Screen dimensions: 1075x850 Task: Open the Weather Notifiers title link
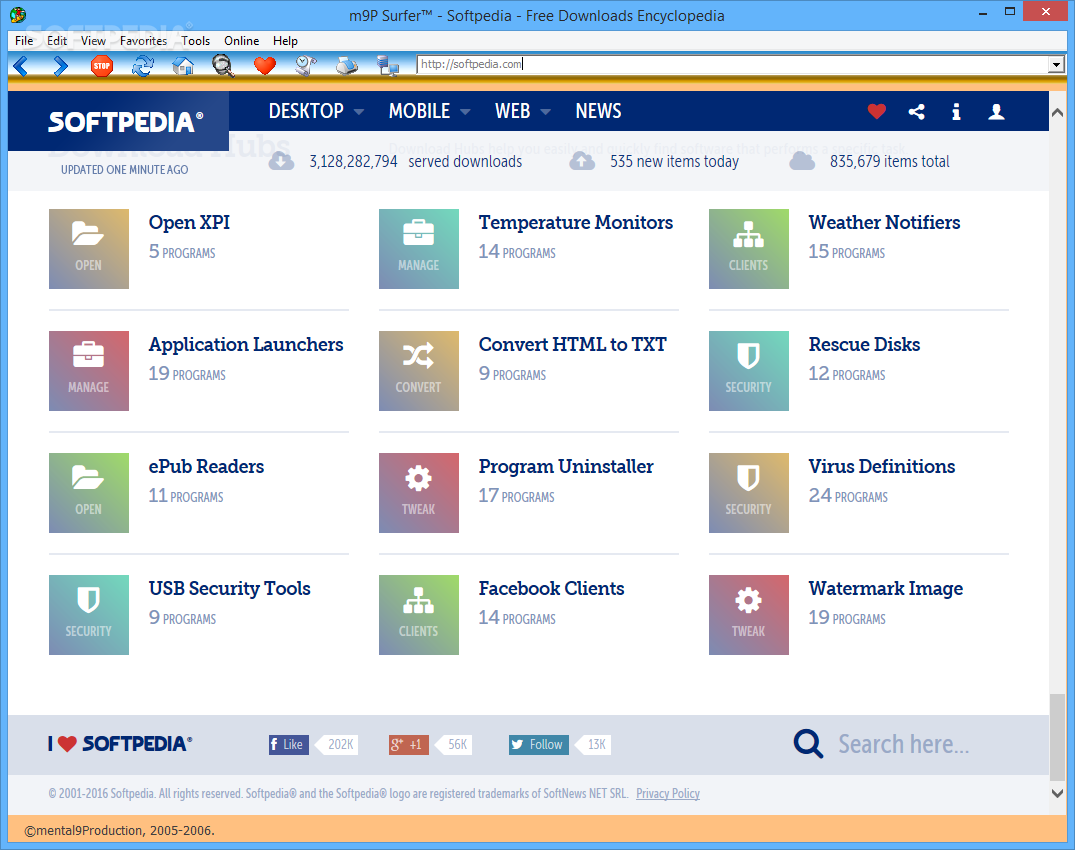coord(884,222)
